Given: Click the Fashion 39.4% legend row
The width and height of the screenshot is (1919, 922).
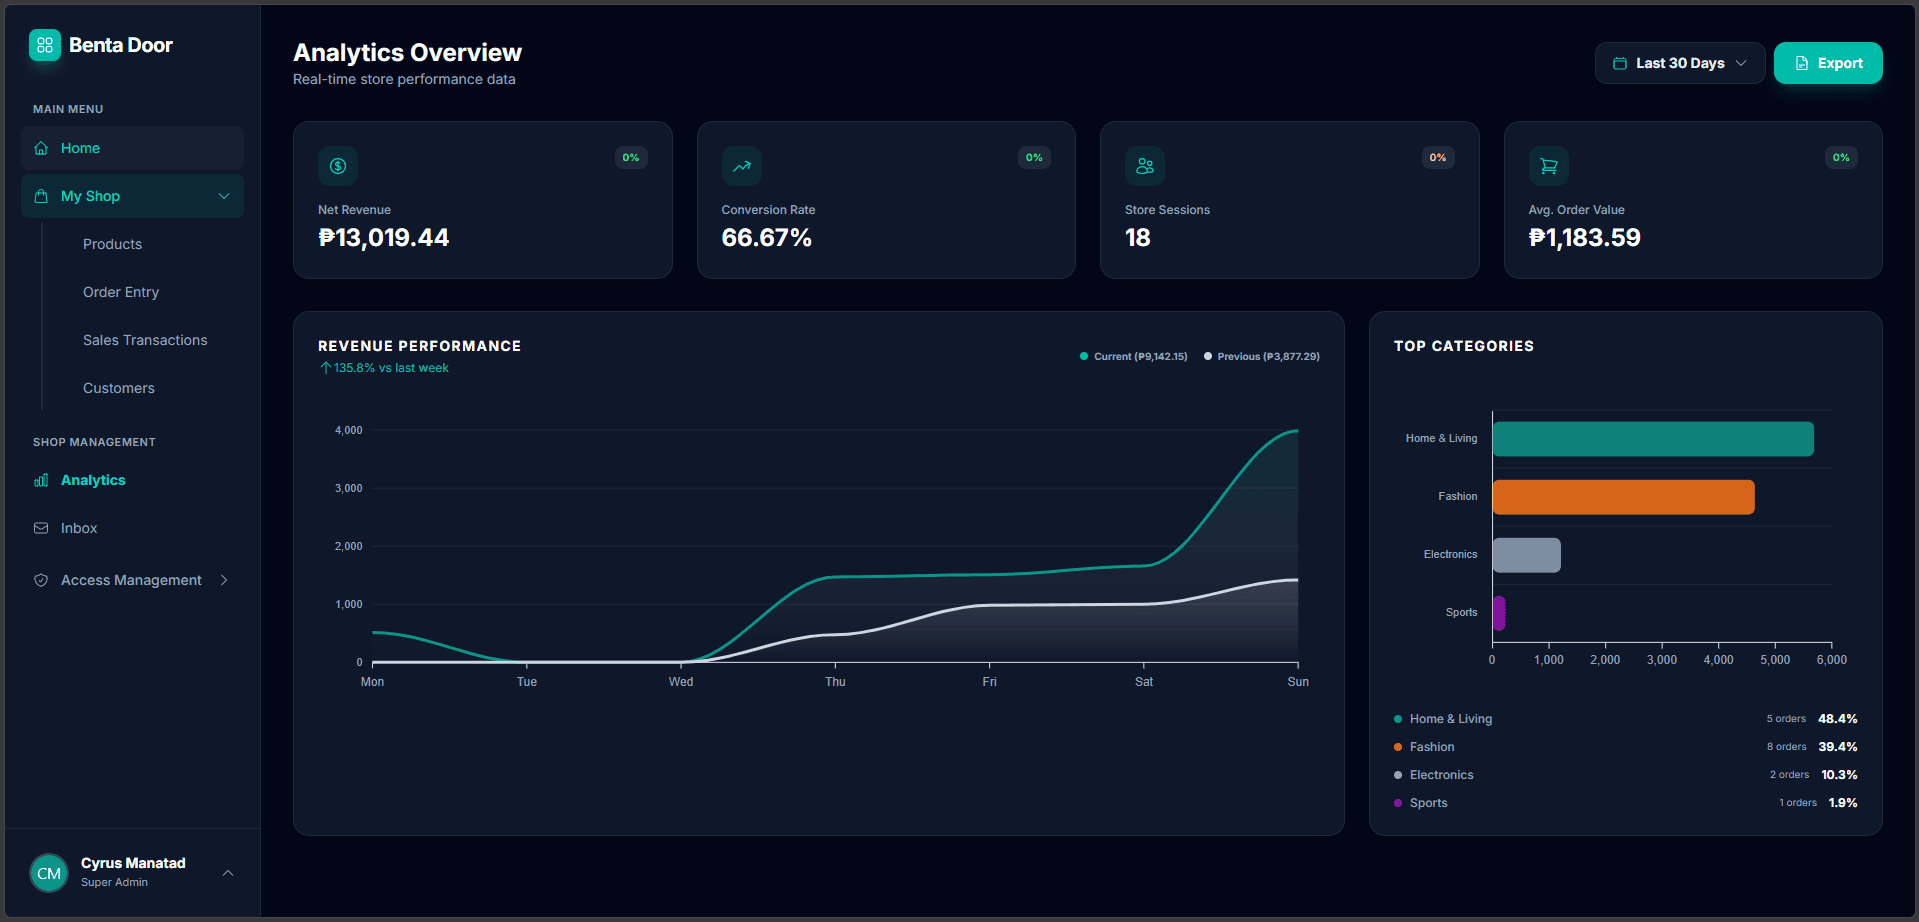Looking at the screenshot, I should pyautogui.click(x=1625, y=747).
